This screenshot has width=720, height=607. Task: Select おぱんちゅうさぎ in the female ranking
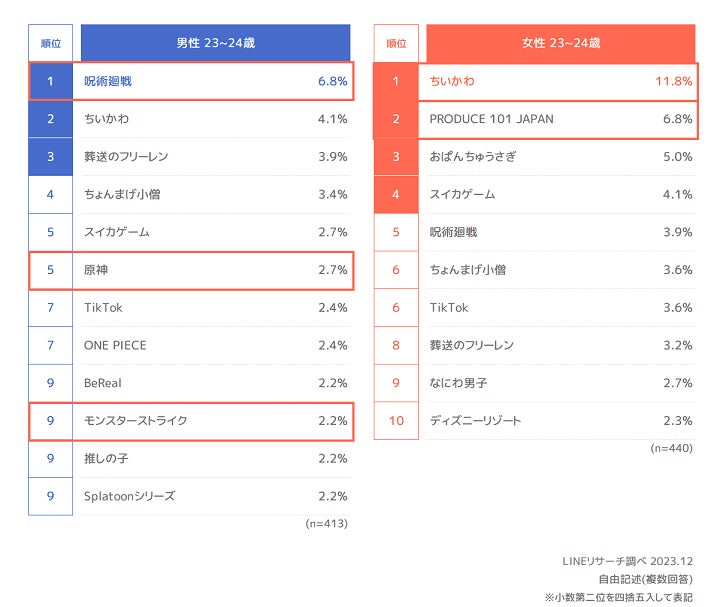click(476, 157)
